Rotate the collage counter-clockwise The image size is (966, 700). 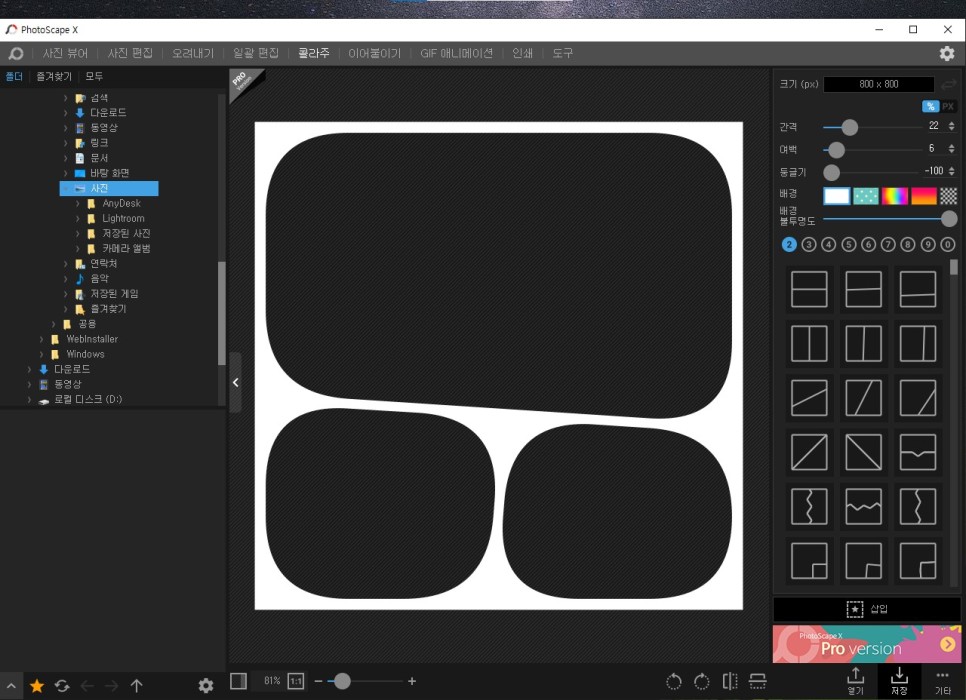click(674, 682)
